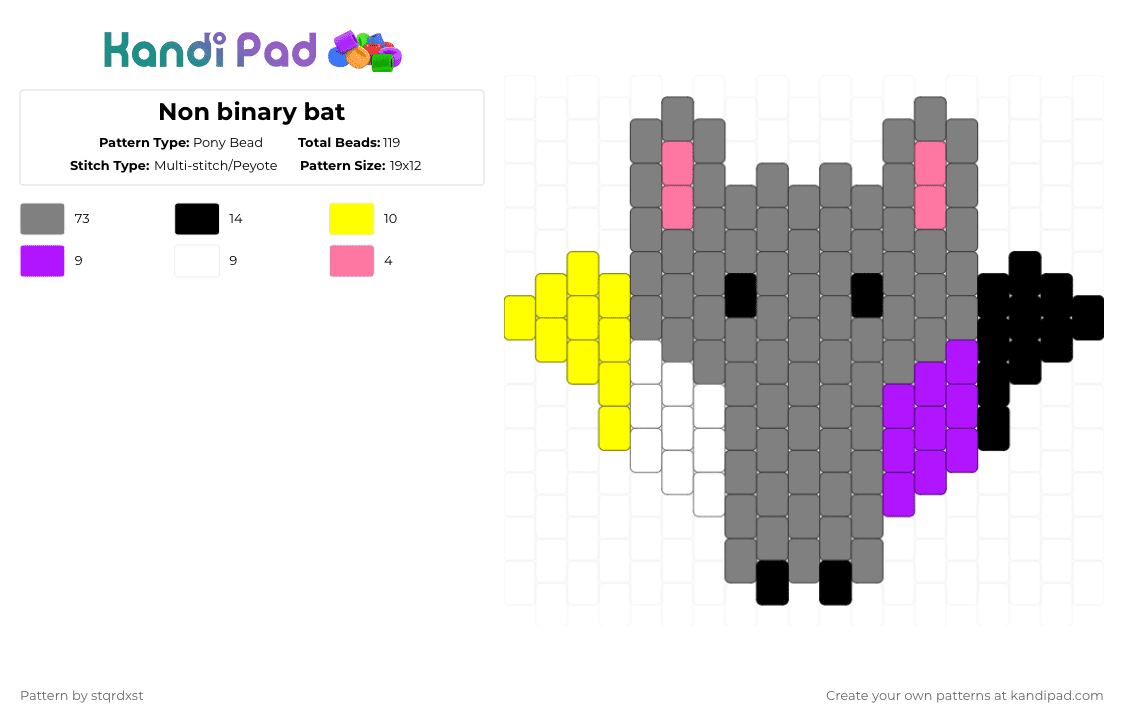This screenshot has height=720, width=1124.
Task: Click the 'Stitch Type: Multi-stitch/Peyote' text
Action: tap(173, 166)
